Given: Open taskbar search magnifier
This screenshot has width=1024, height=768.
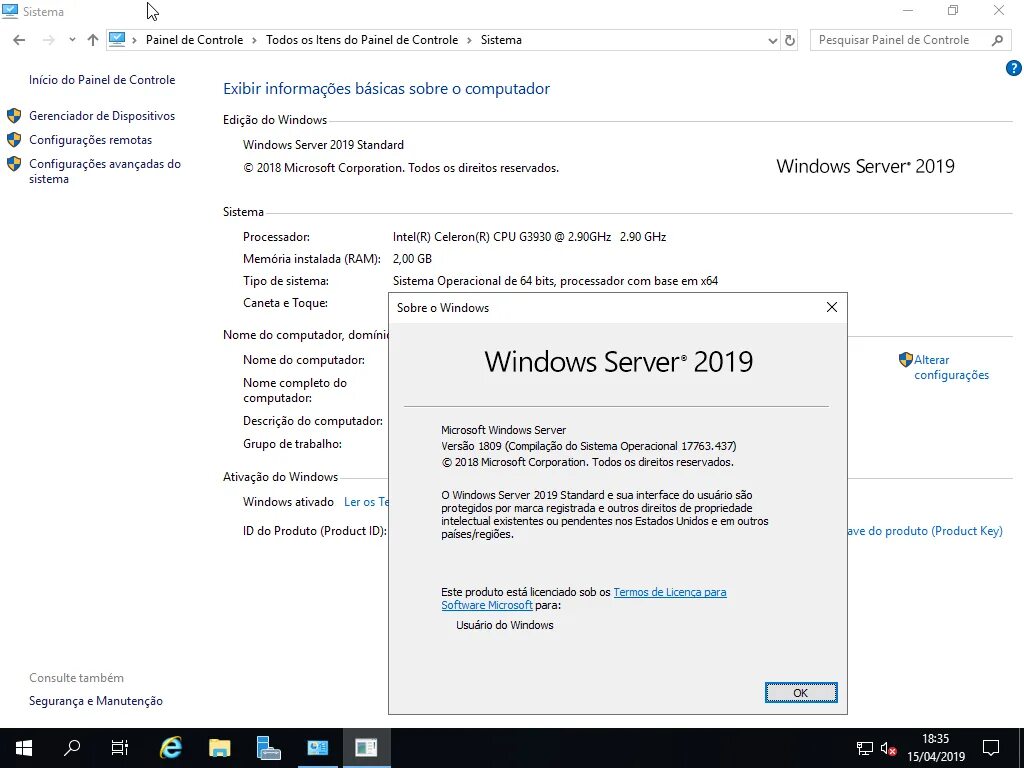Looking at the screenshot, I should (72, 748).
